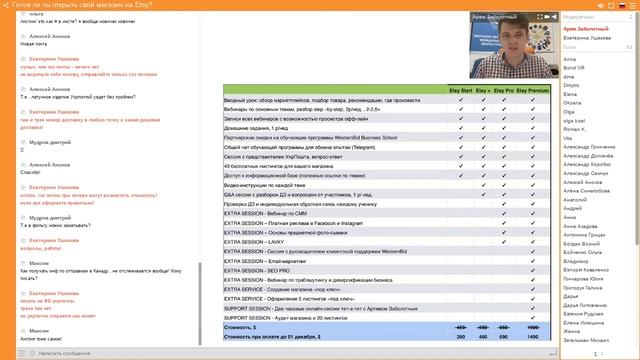Screen dimensions: 640x360
Task: Click the megaphone icon on the presenter video
Action: pyautogui.click(x=554, y=17)
